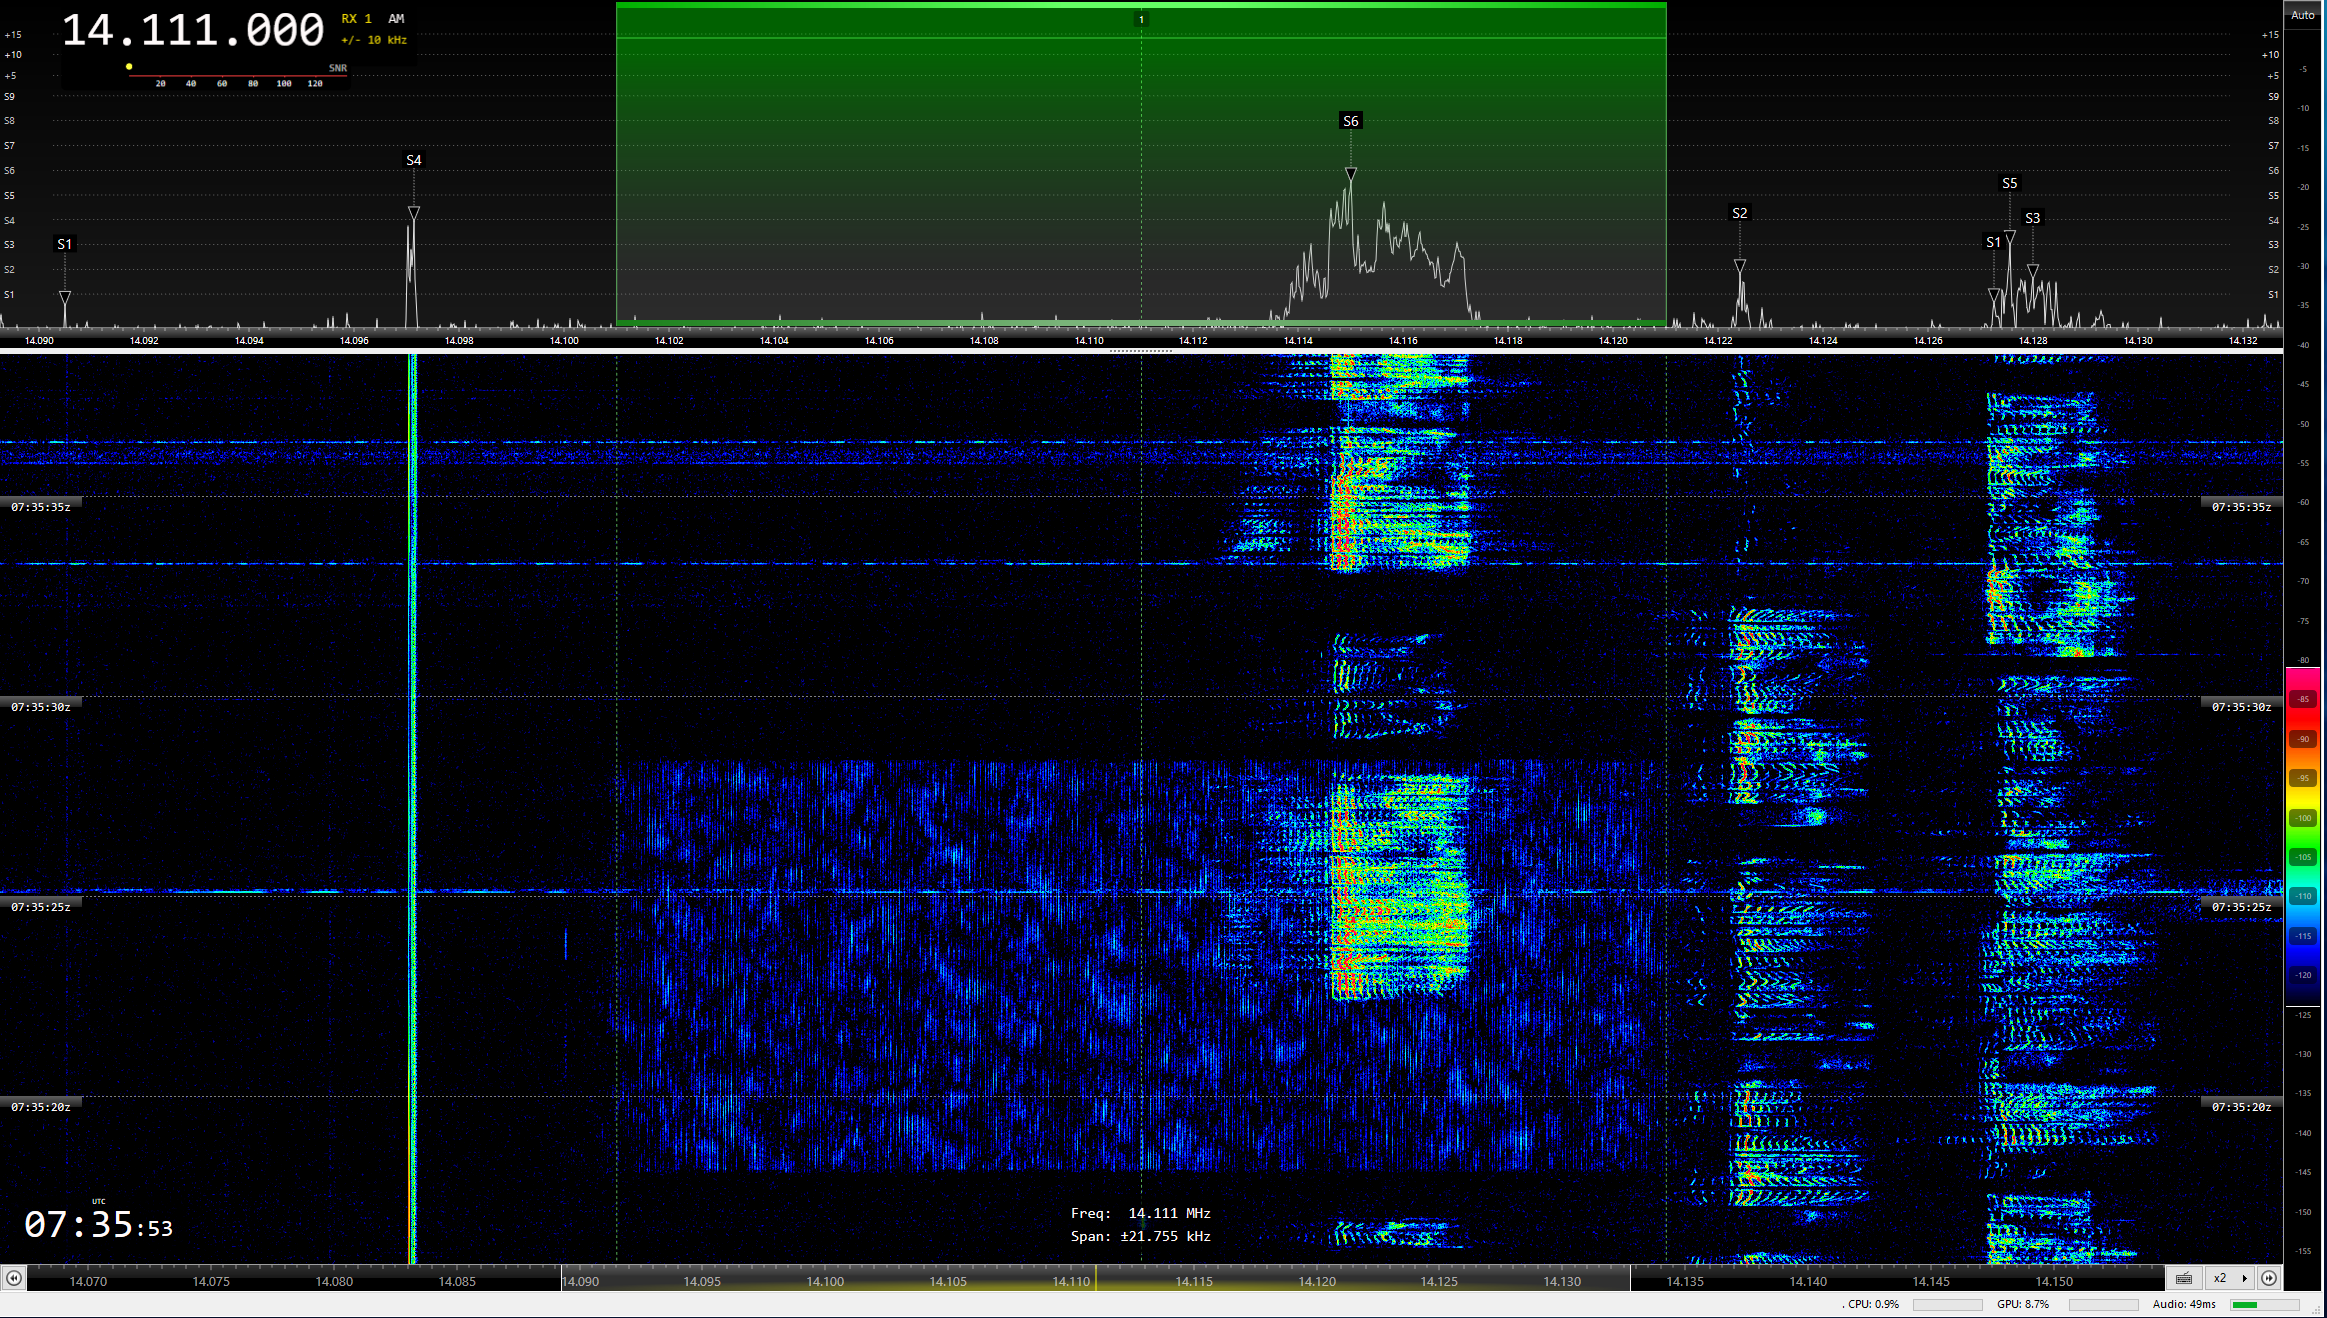
Task: Expand the zoom menu arrow next to x2
Action: (2244, 1278)
